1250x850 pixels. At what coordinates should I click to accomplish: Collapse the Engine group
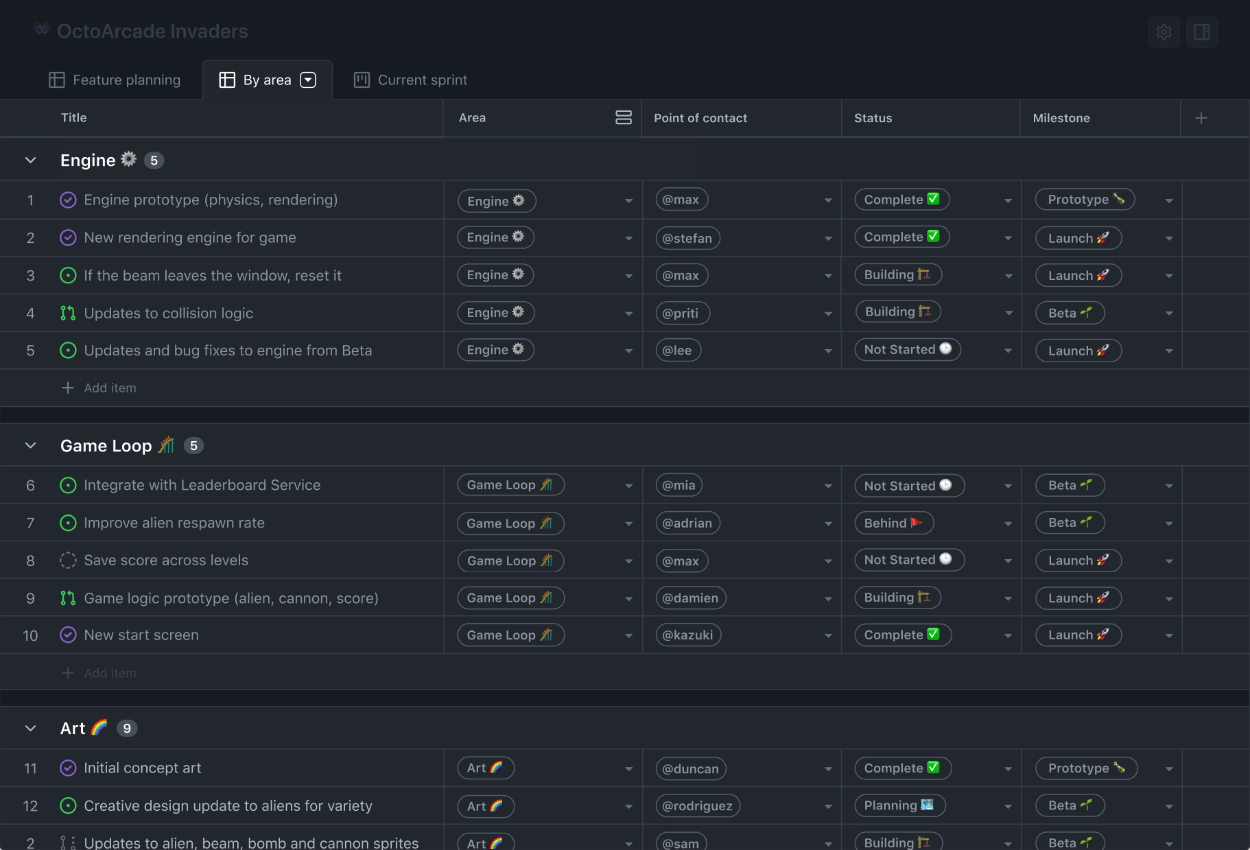(29, 159)
